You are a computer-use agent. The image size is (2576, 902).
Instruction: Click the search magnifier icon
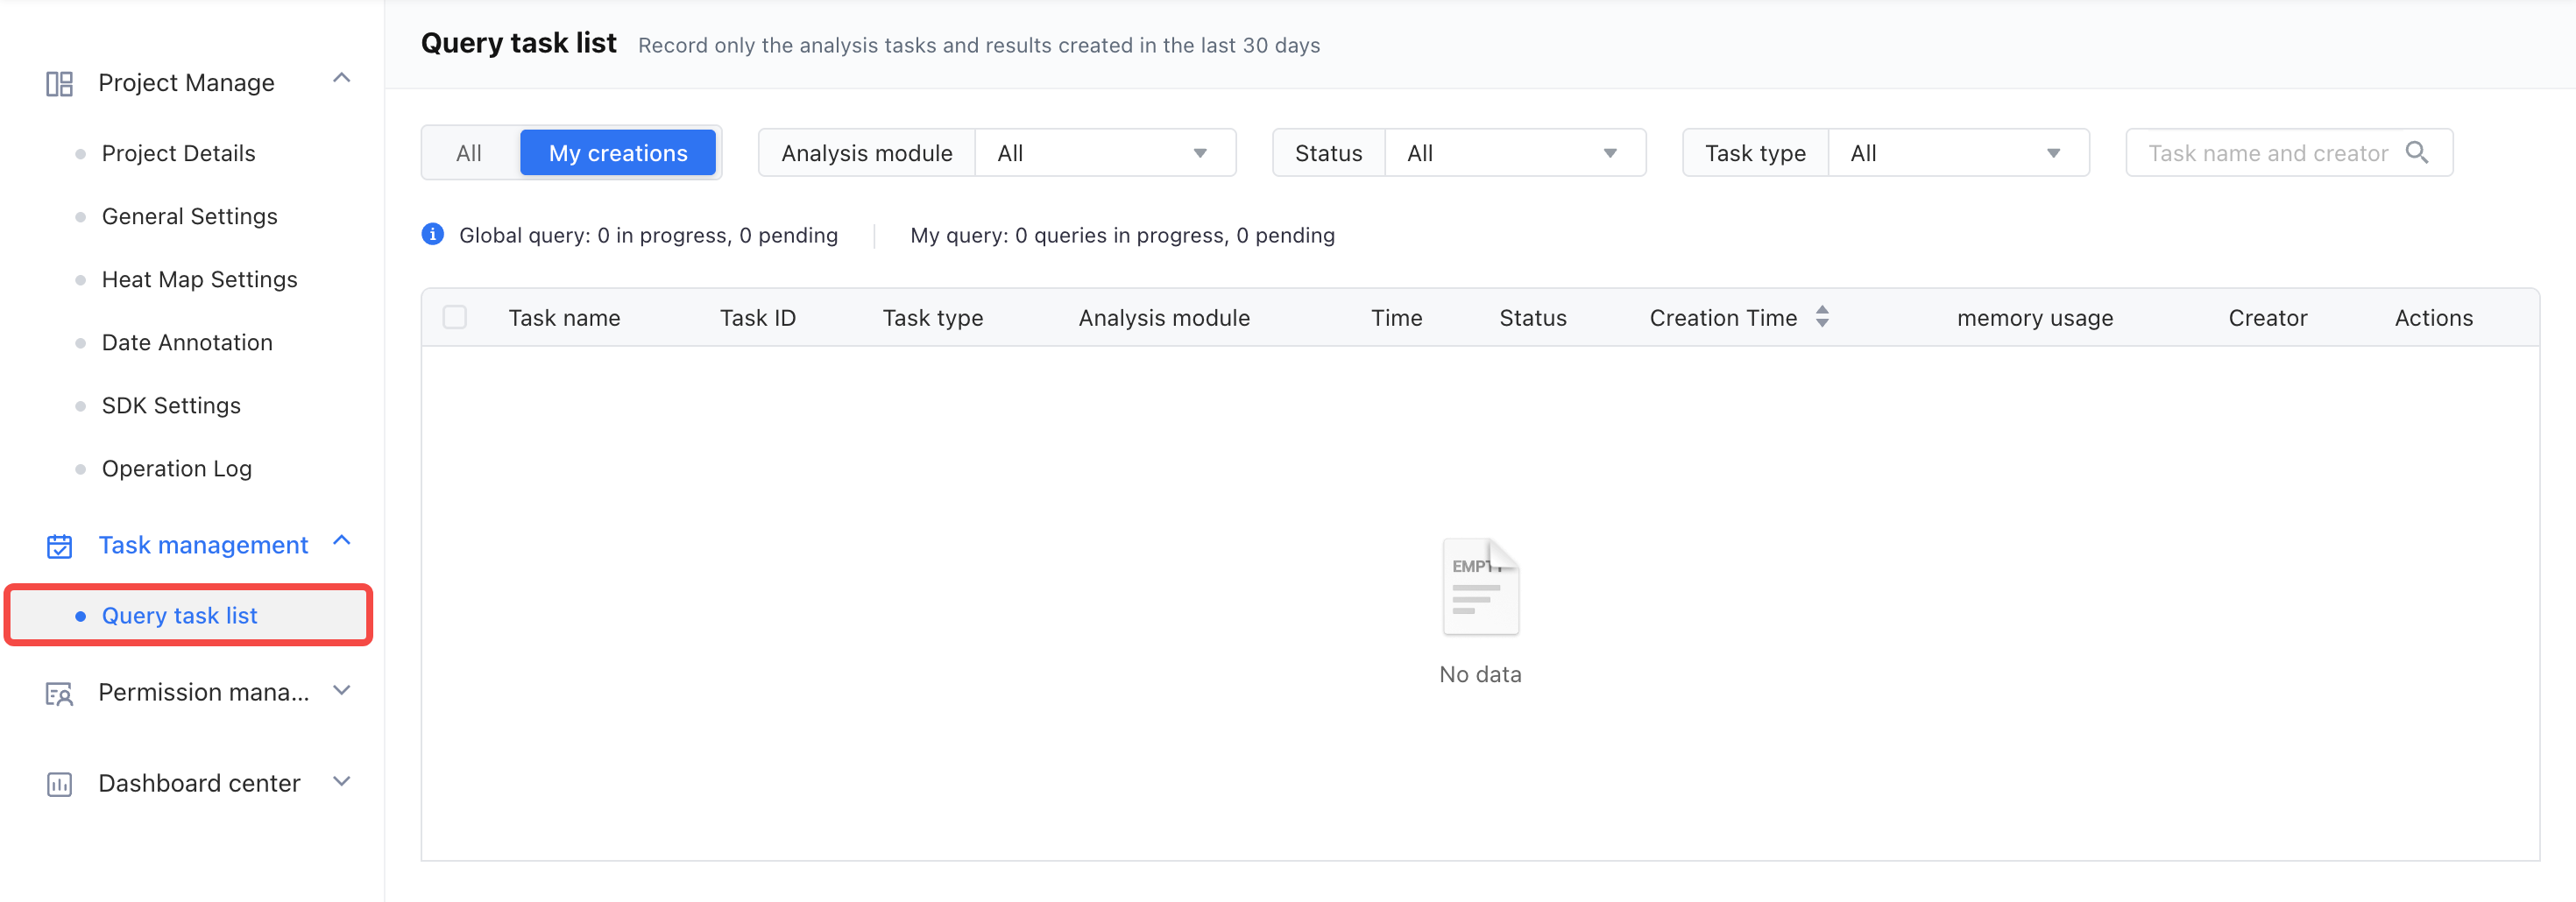[2416, 152]
